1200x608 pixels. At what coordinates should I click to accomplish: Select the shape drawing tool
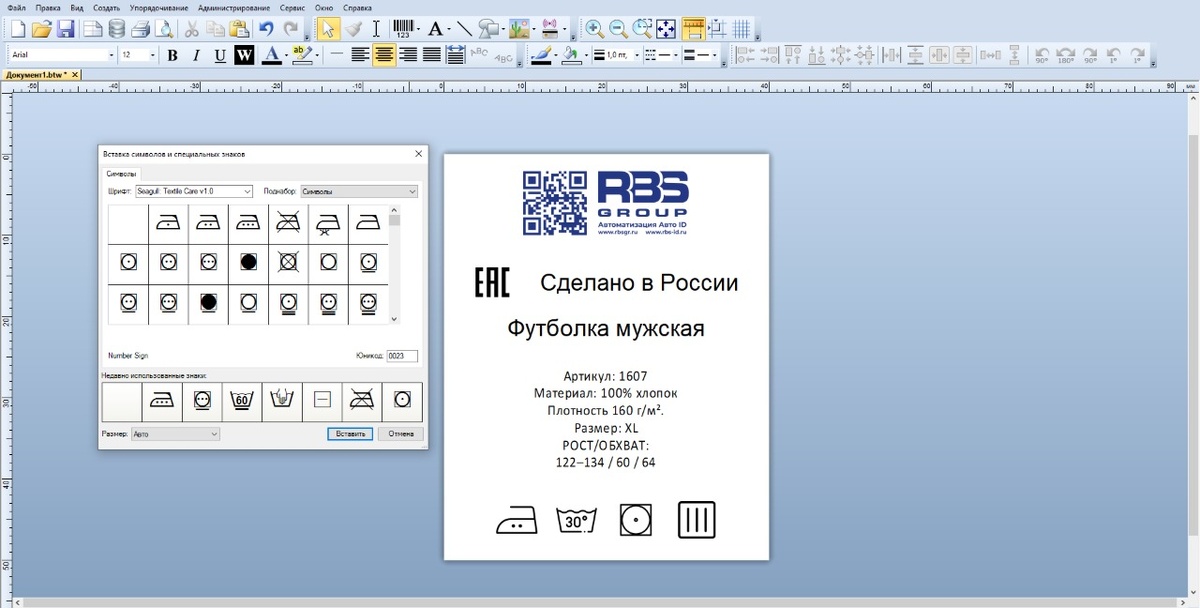(488, 29)
